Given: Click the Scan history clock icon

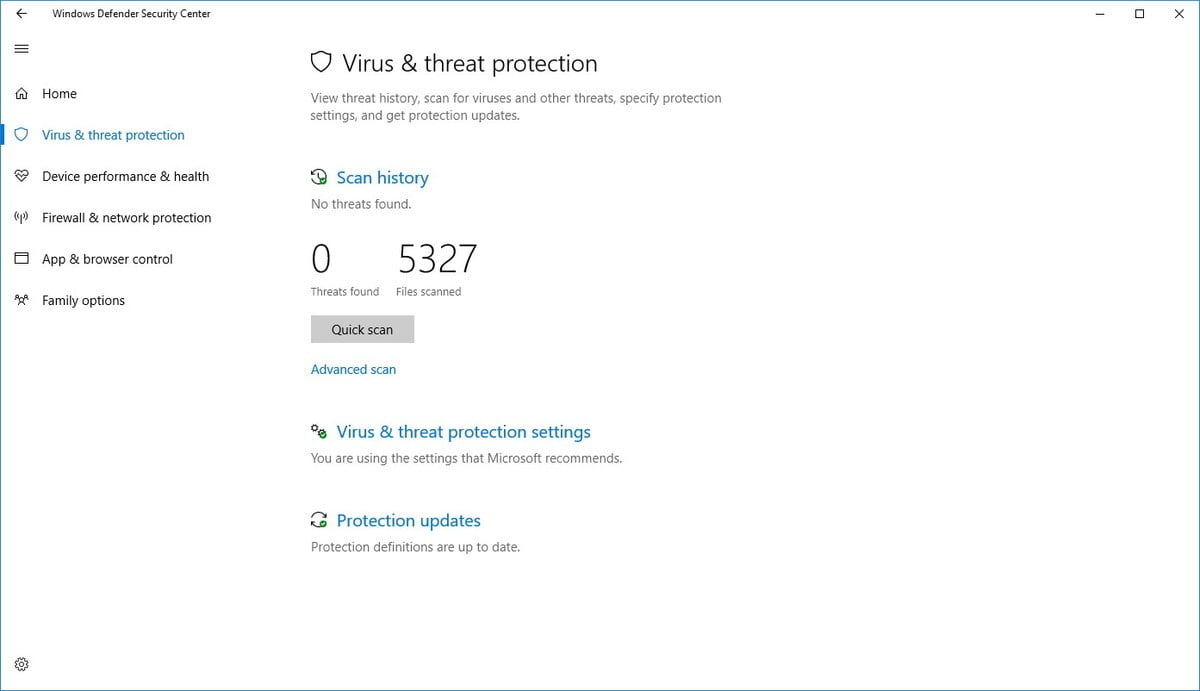Looking at the screenshot, I should [x=319, y=178].
